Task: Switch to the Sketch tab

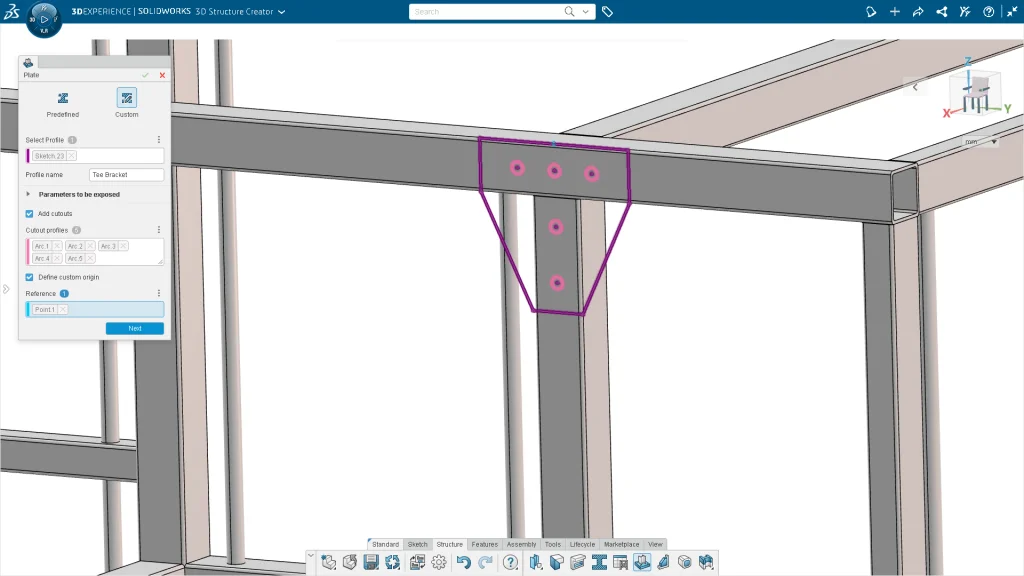Action: coord(418,544)
